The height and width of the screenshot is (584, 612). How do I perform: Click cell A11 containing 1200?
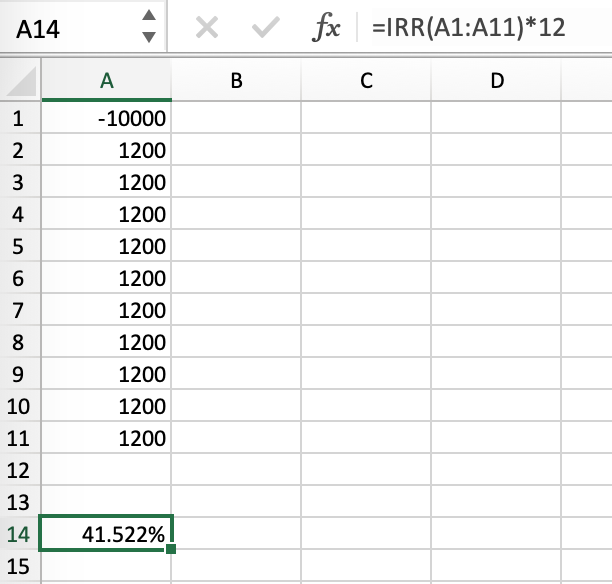pyautogui.click(x=106, y=438)
